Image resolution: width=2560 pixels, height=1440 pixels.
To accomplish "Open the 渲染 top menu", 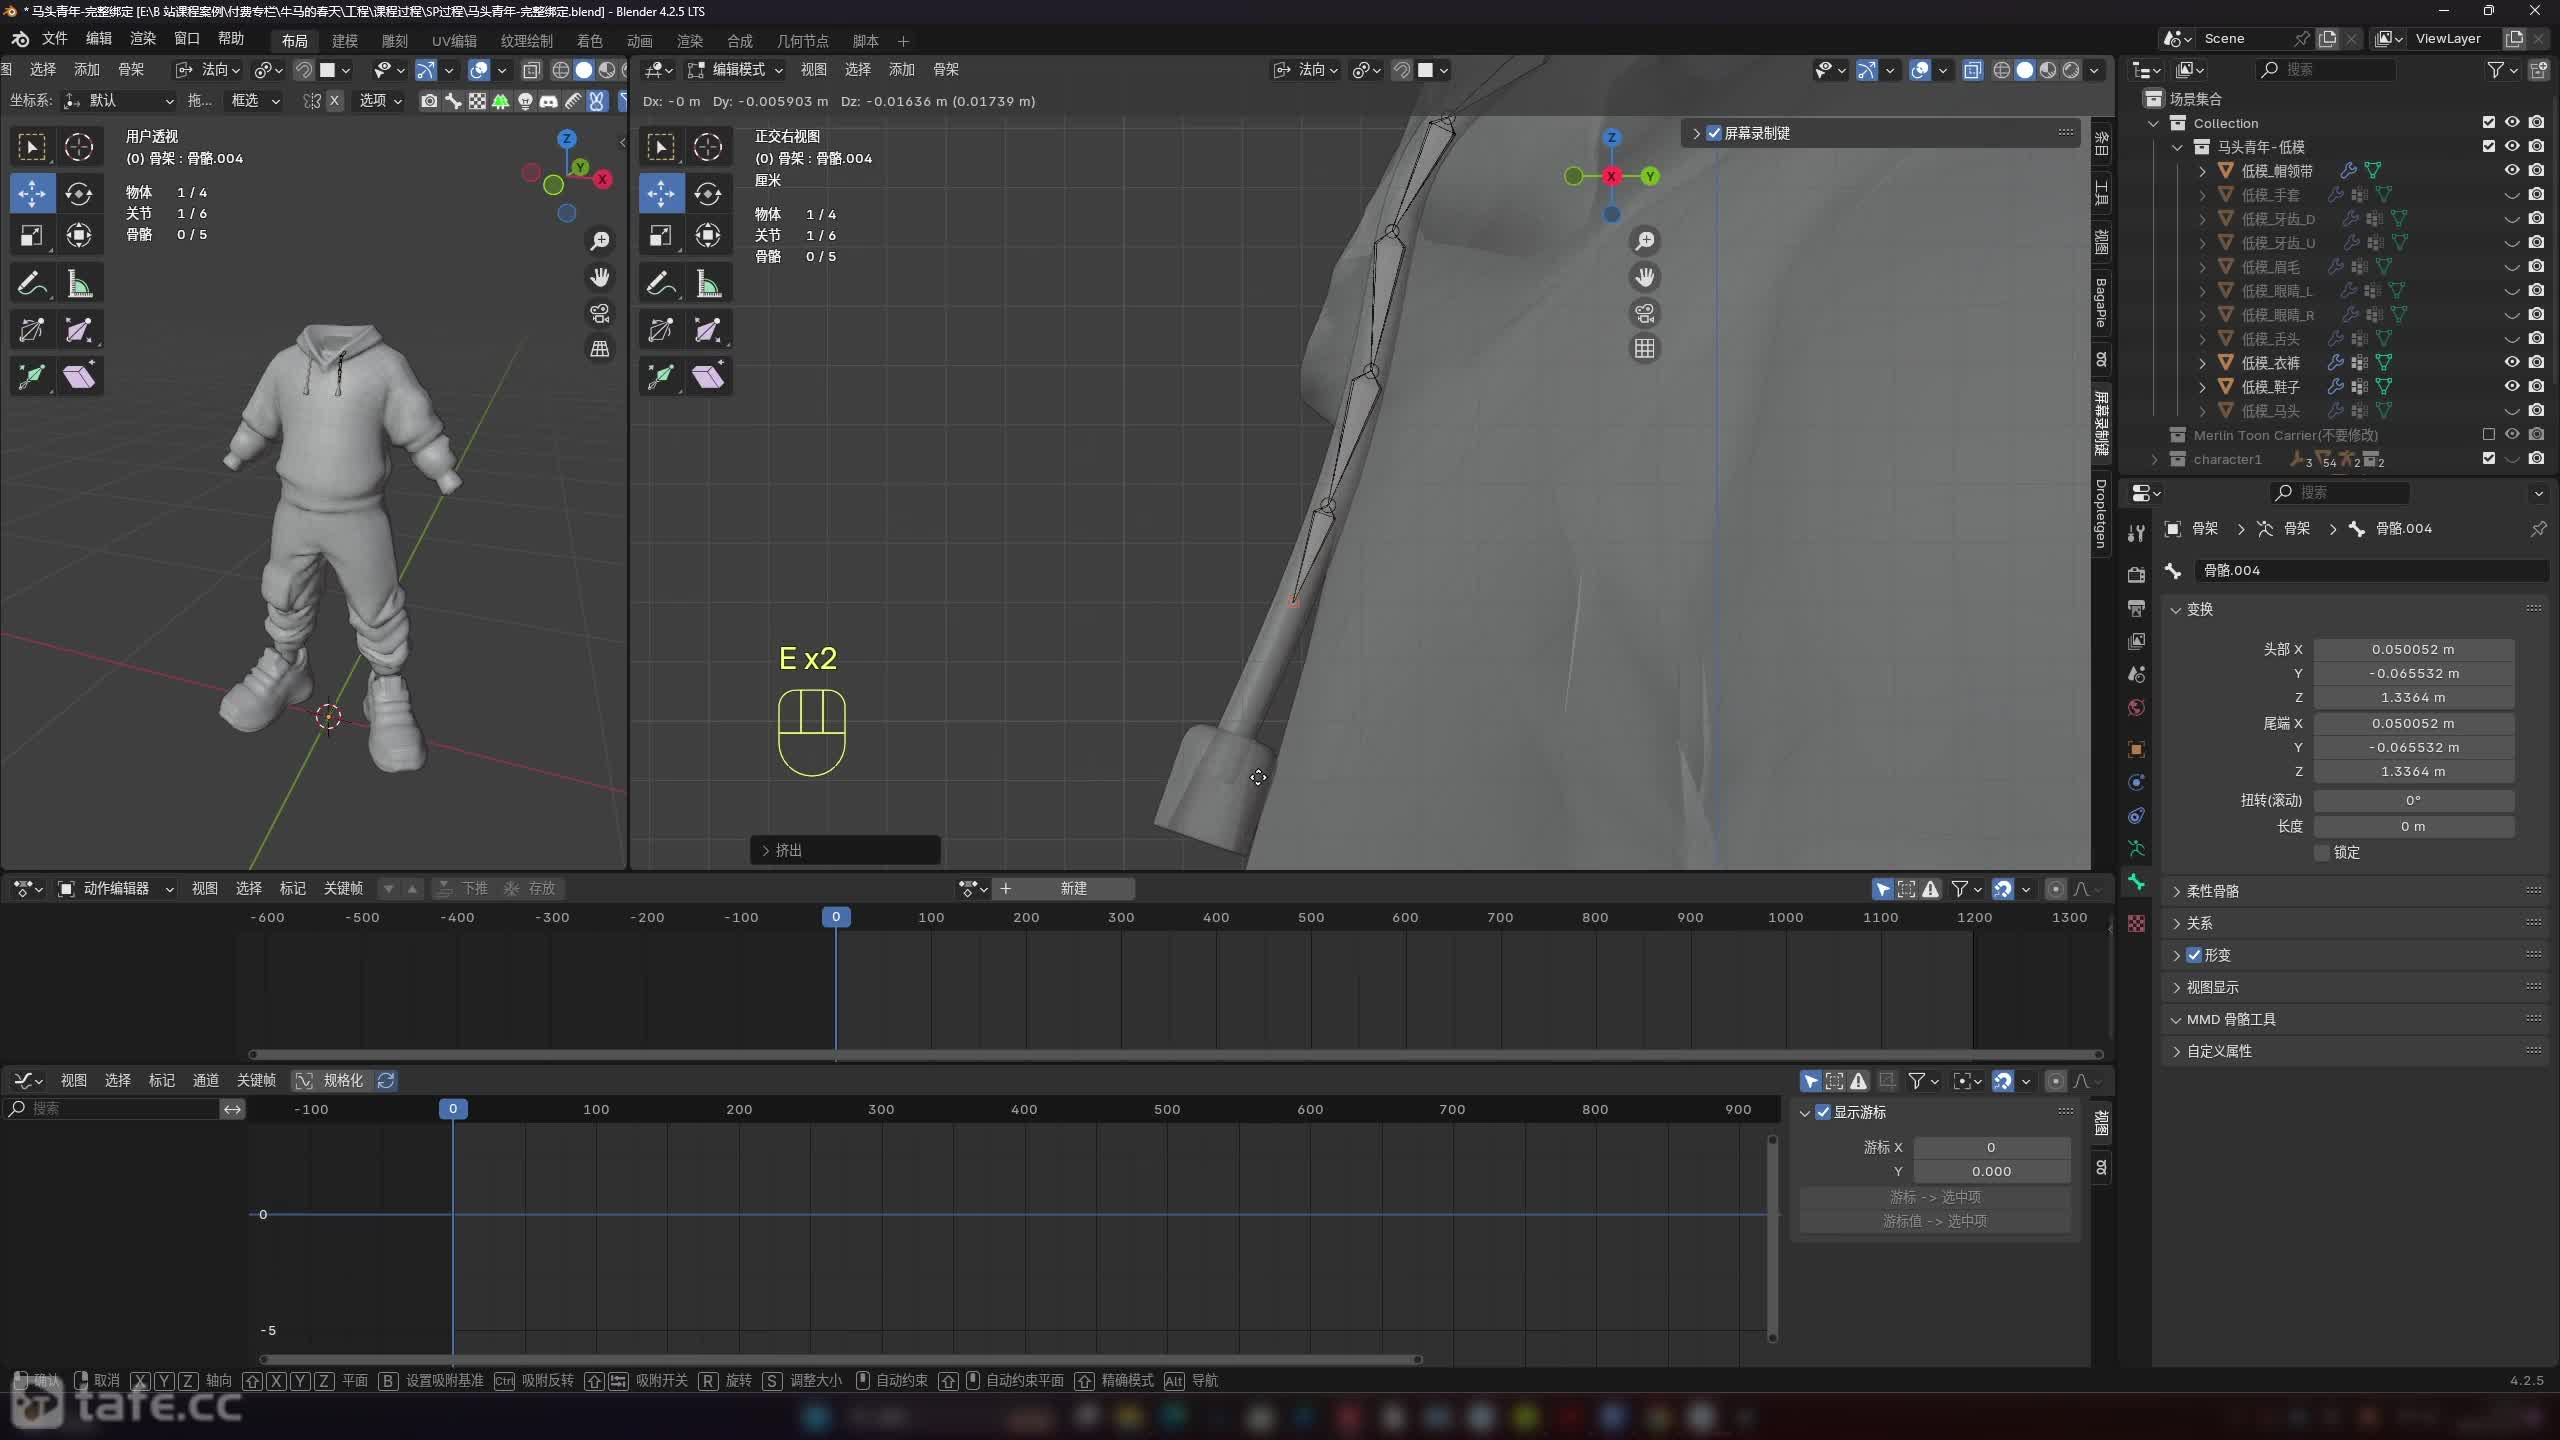I will click(x=143, y=38).
